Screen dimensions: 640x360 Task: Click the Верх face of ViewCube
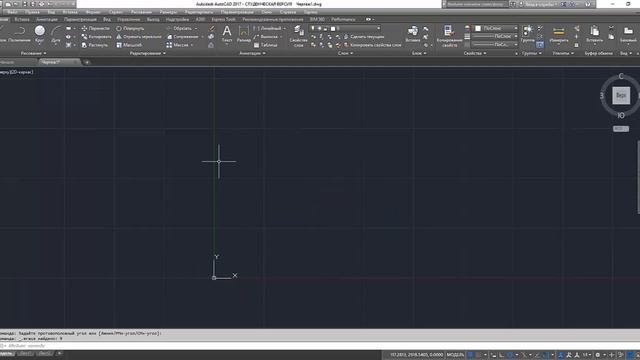(621, 96)
